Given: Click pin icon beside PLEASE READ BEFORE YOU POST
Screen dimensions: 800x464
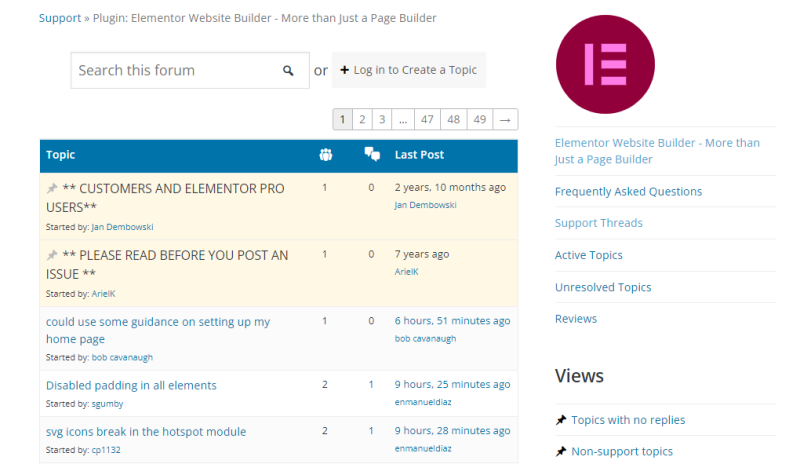Looking at the screenshot, I should 52,255.
